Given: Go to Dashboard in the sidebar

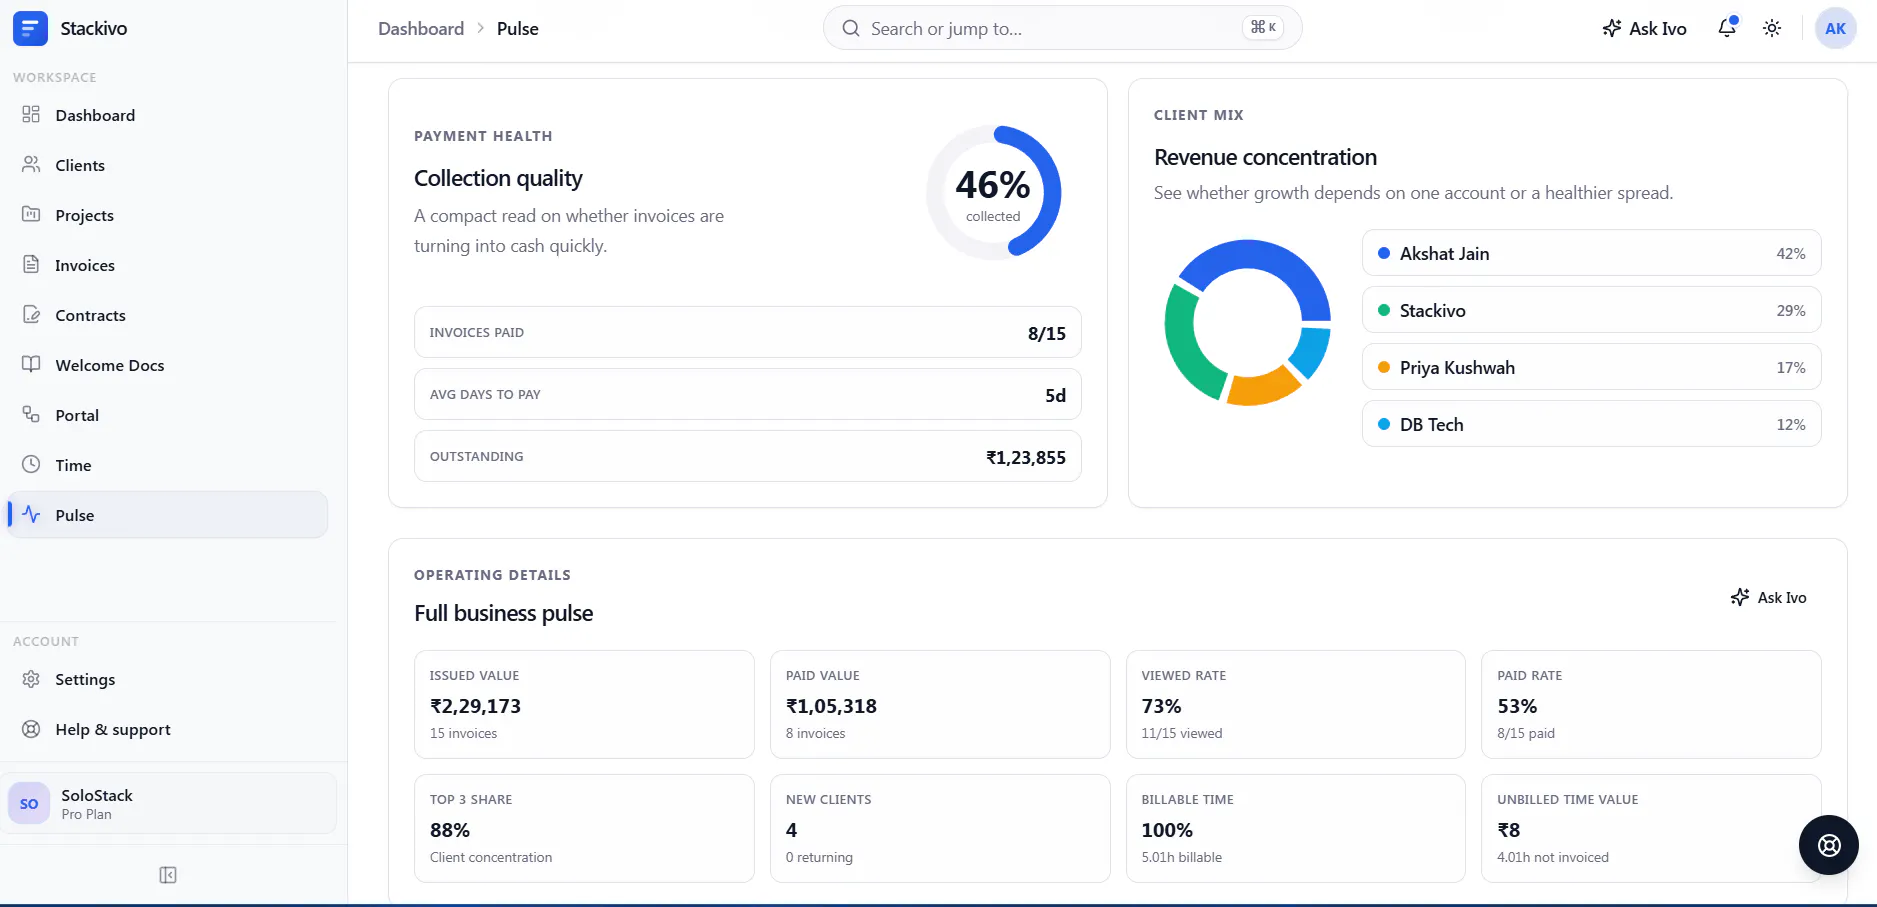Looking at the screenshot, I should [168, 115].
